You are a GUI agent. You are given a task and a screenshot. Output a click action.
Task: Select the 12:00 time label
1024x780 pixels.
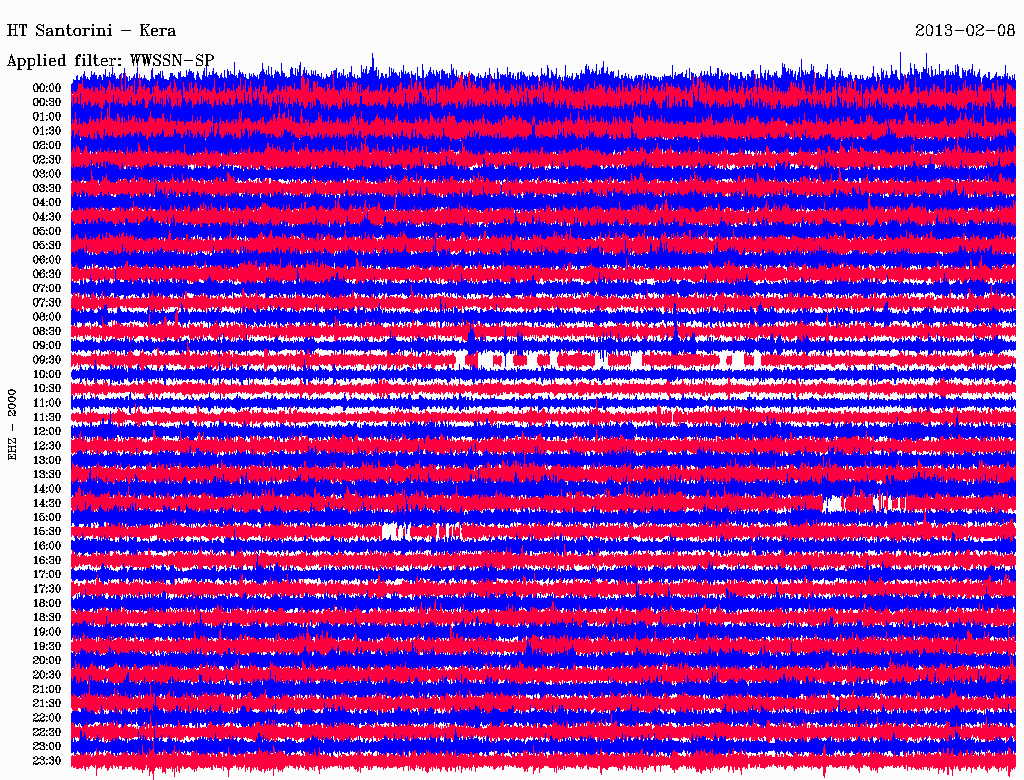(47, 432)
